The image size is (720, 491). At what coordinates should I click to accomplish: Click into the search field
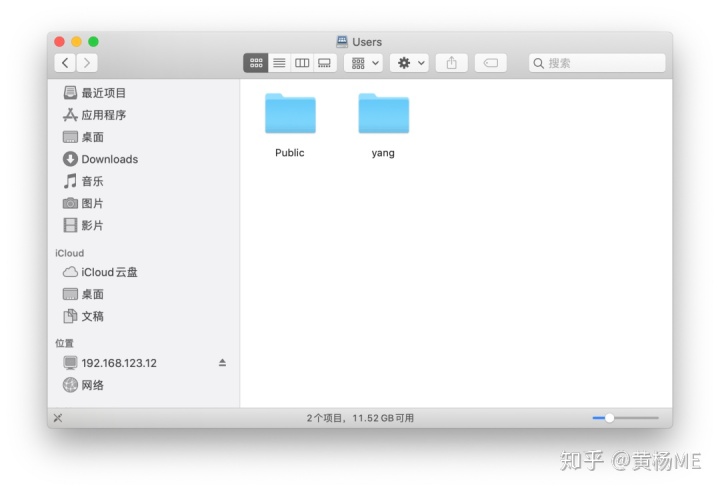tap(597, 63)
